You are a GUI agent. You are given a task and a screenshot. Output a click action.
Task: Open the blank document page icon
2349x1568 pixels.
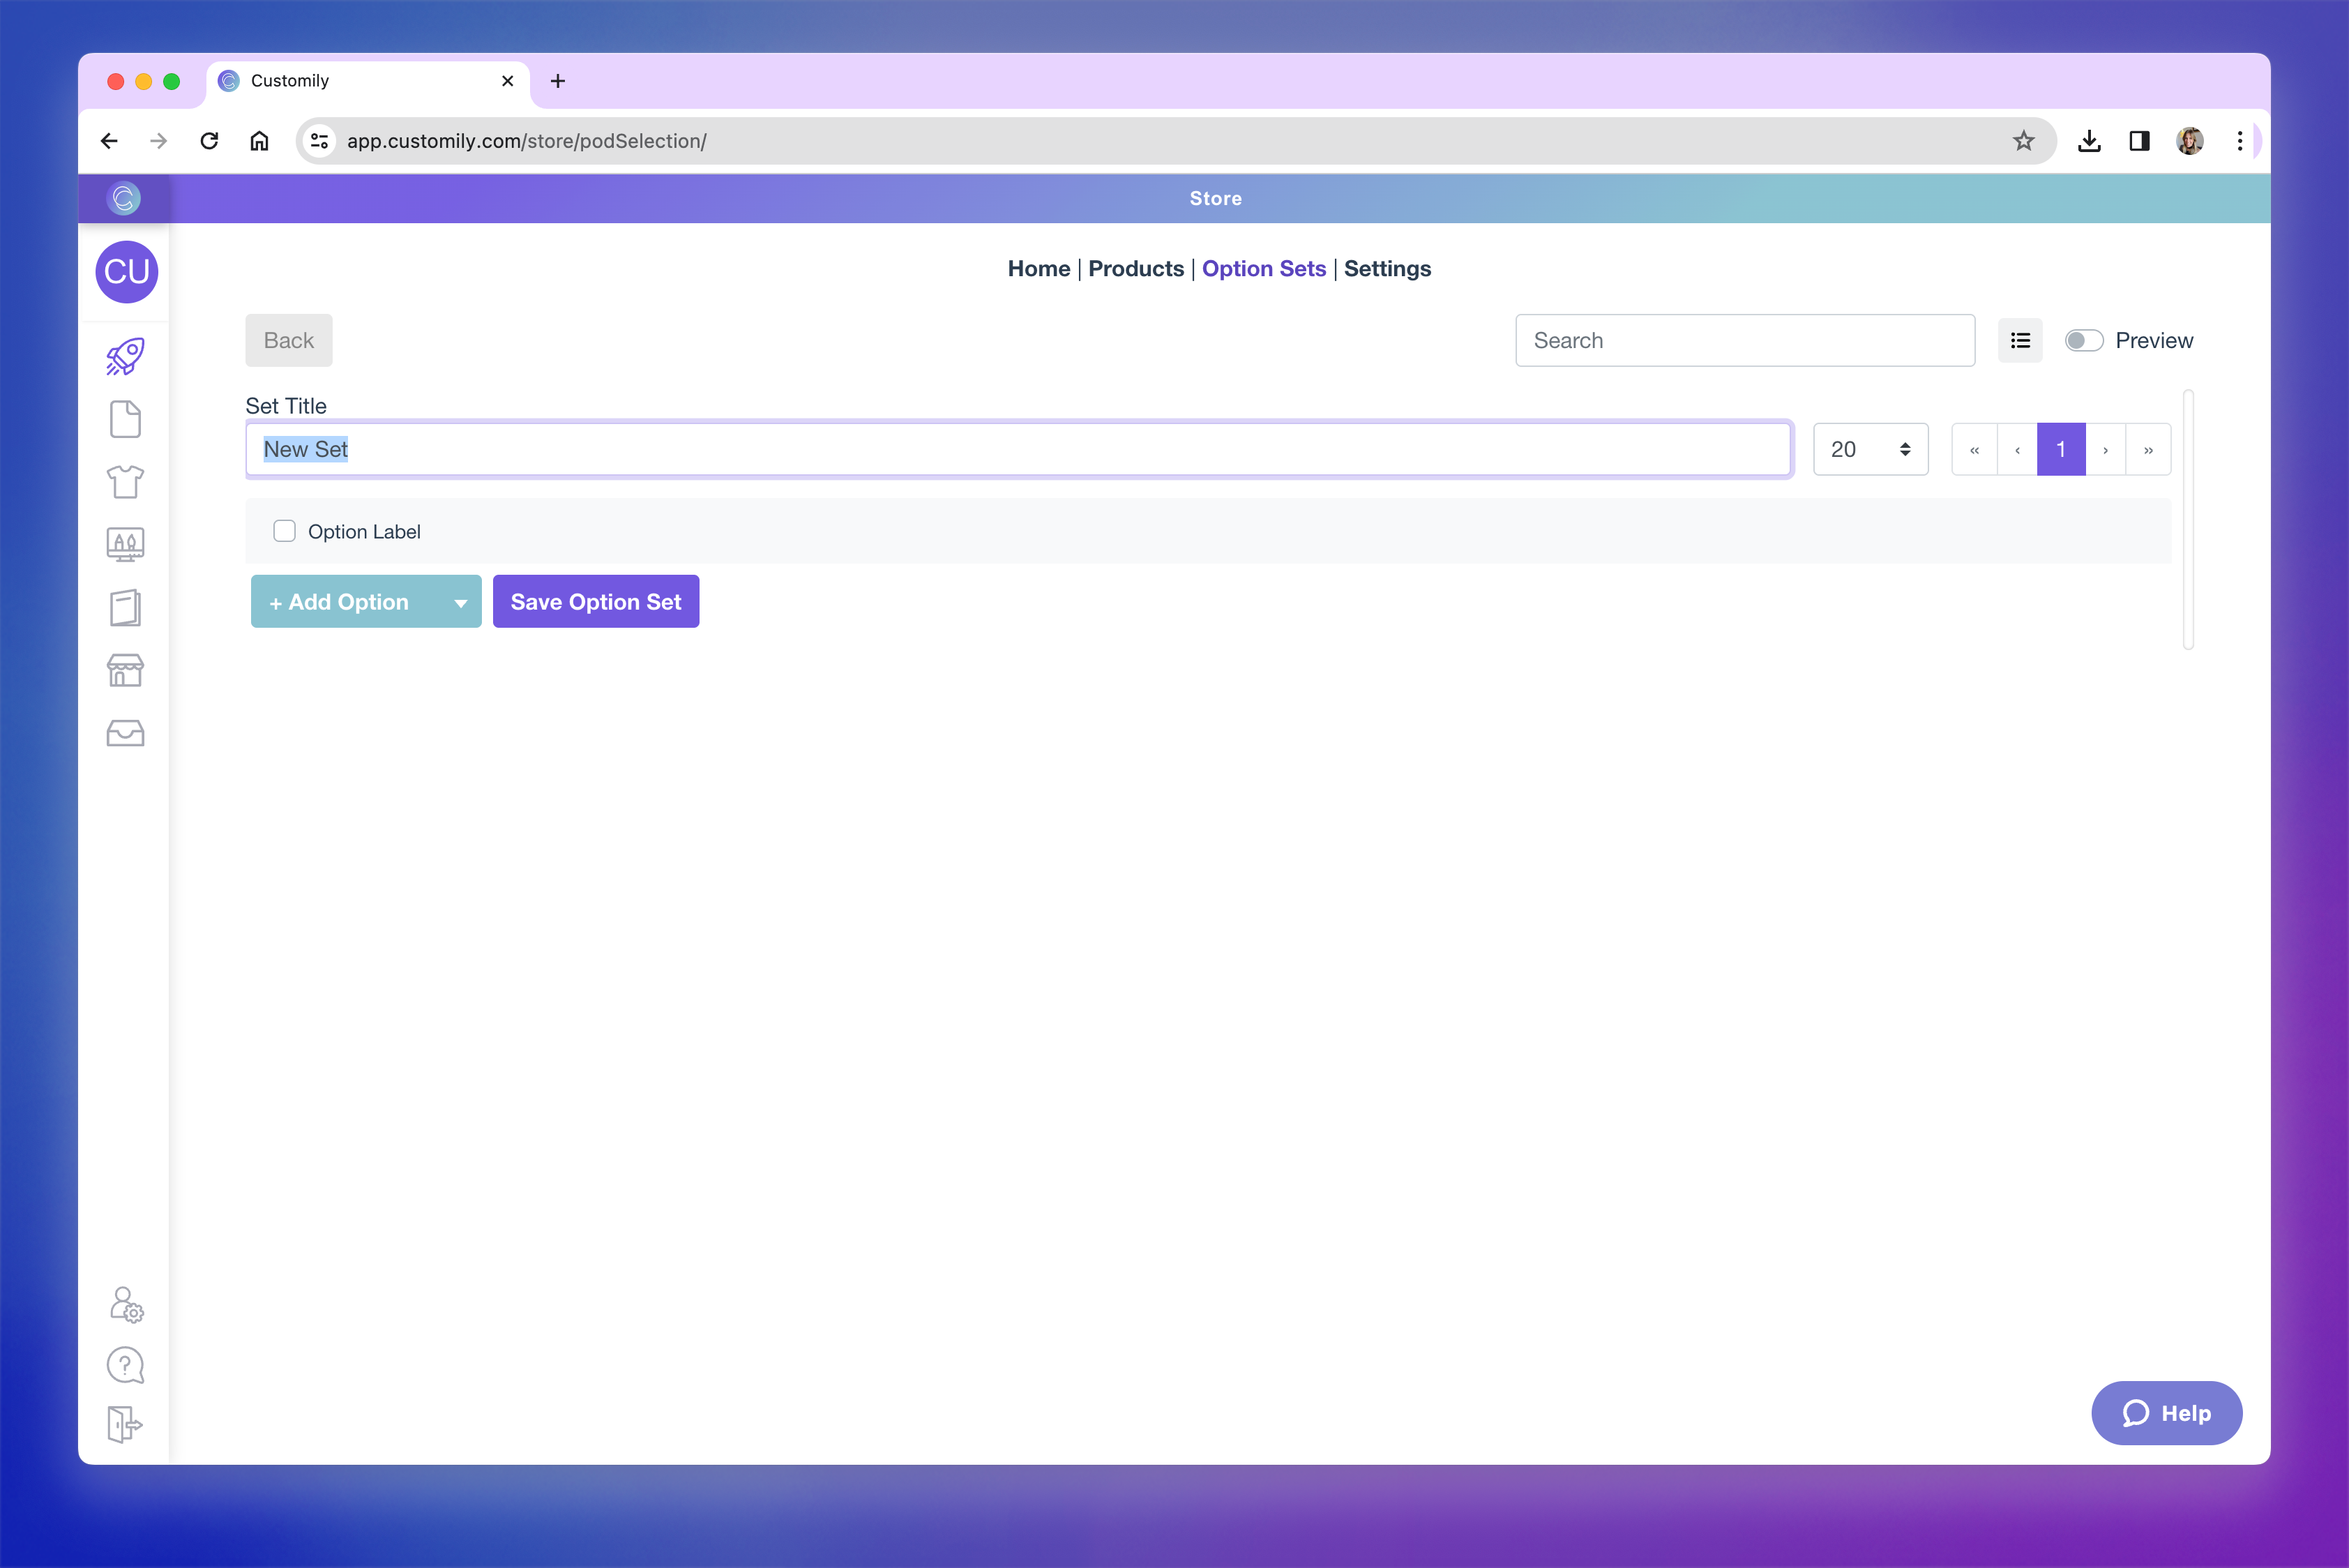pyautogui.click(x=125, y=420)
